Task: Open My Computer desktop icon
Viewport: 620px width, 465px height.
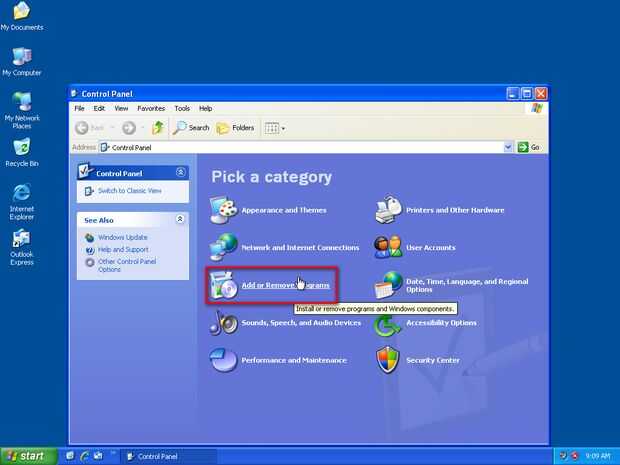Action: (x=22, y=61)
